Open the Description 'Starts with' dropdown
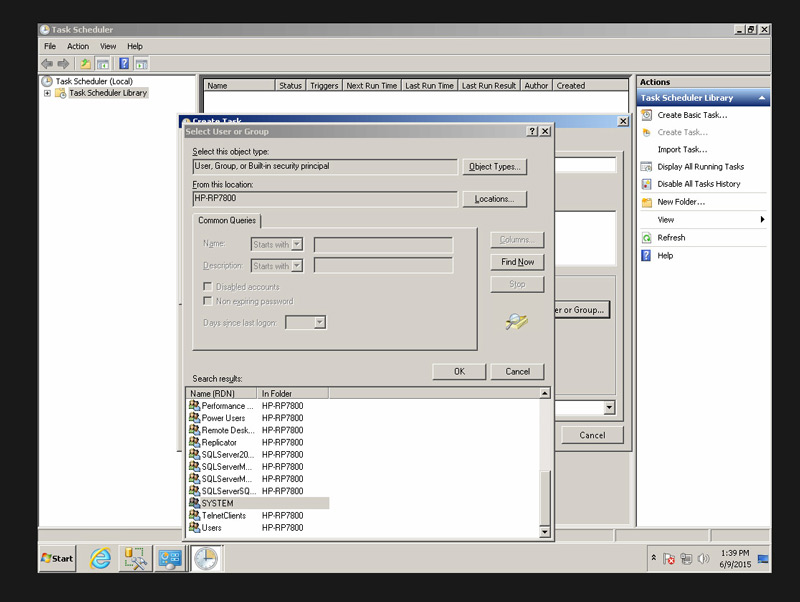This screenshot has width=800, height=602. 296,266
